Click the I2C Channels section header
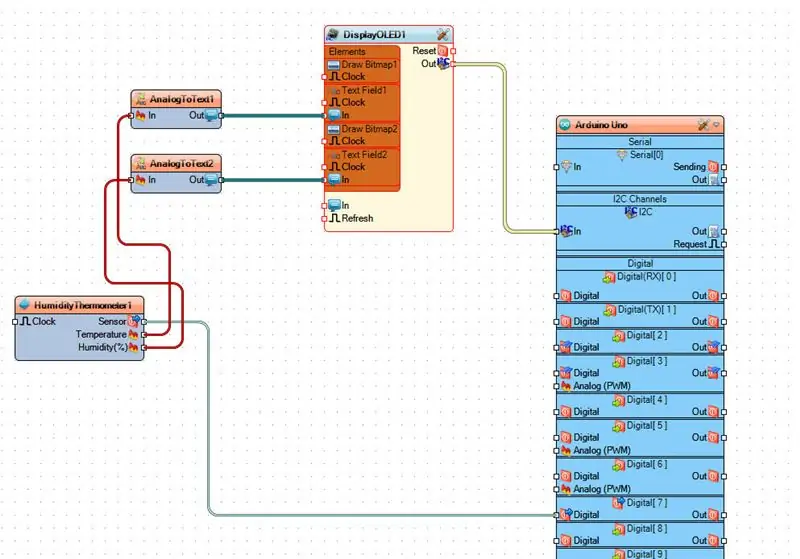The height and width of the screenshot is (559, 800). tap(640, 199)
